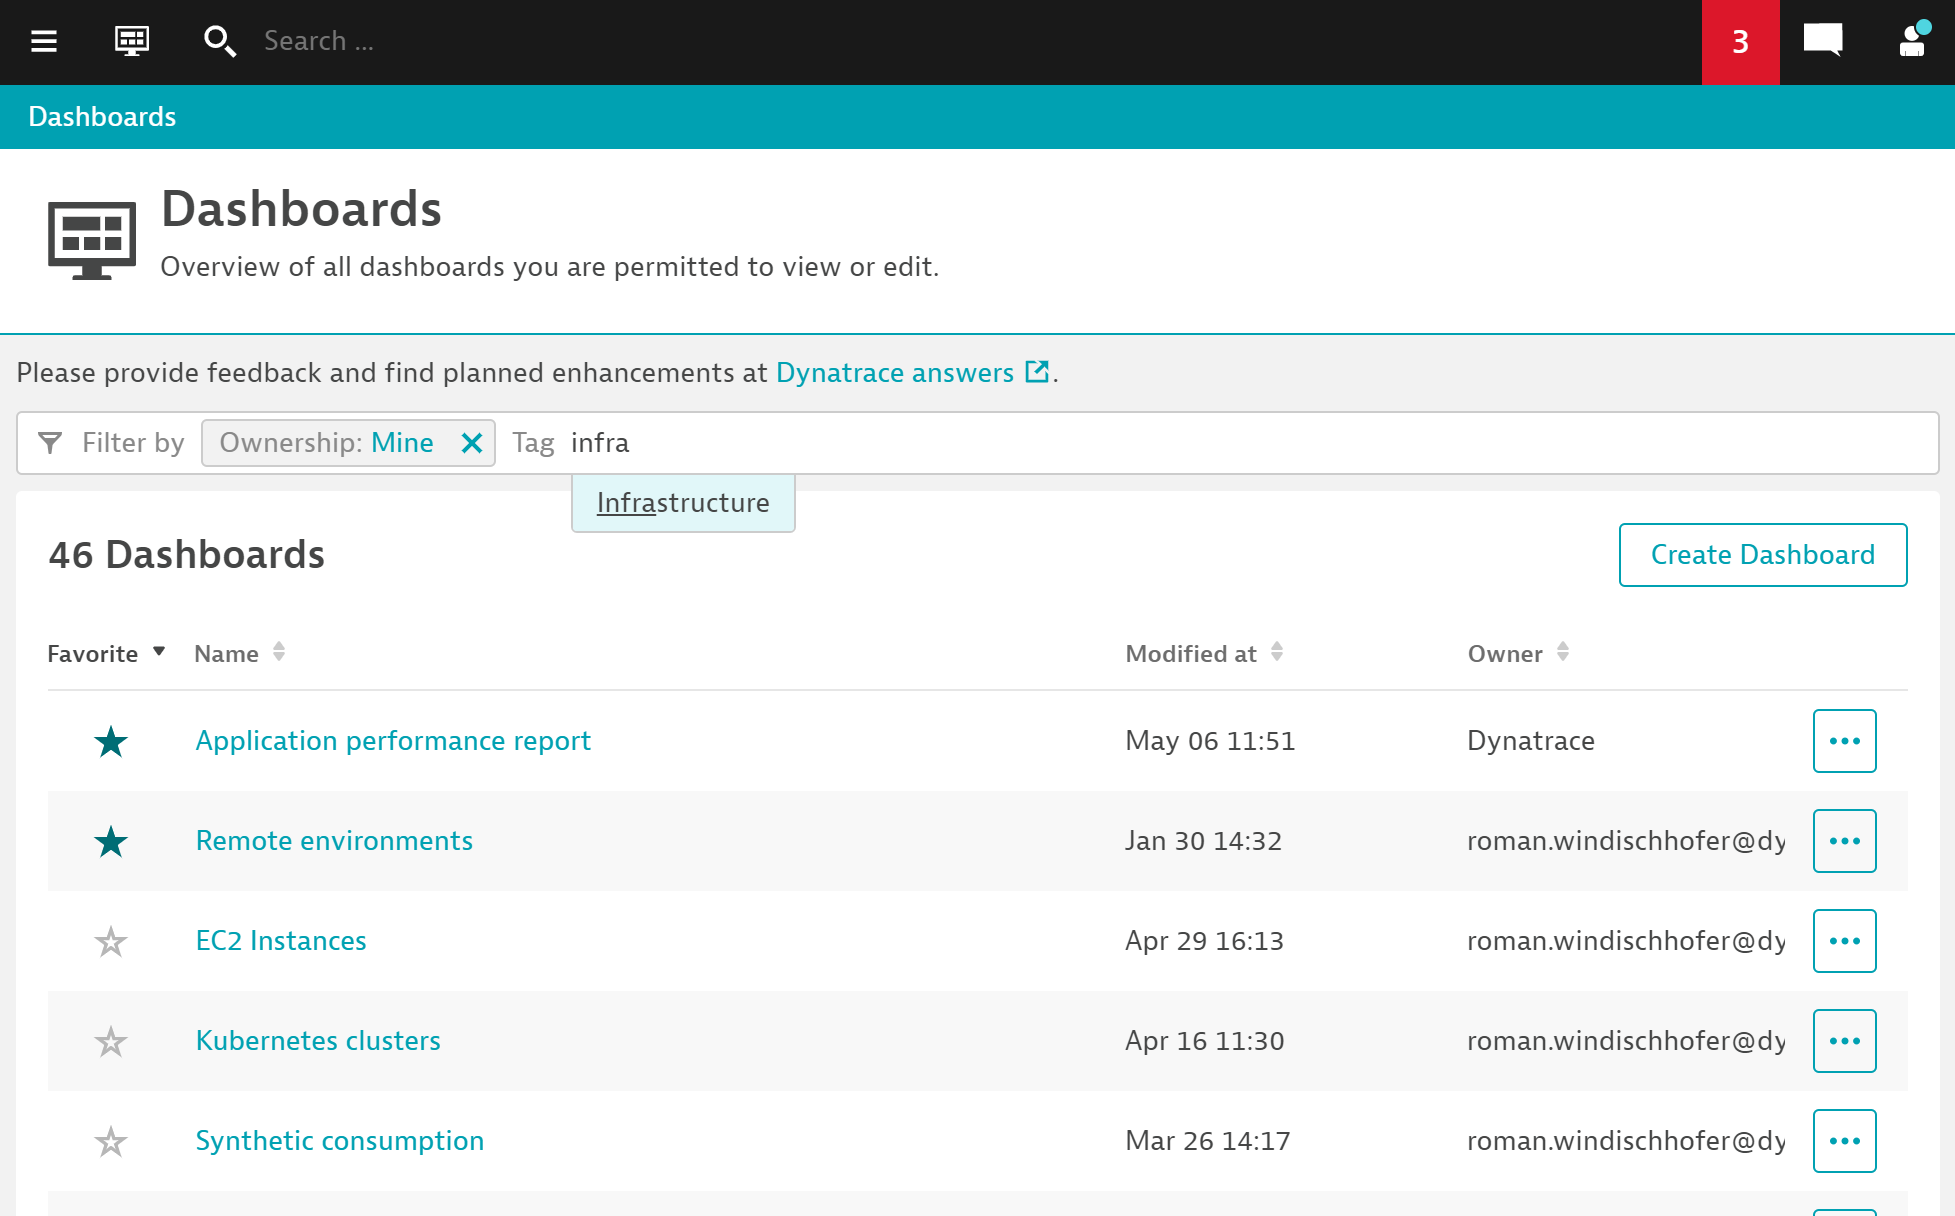Click the Create Dashboard button
The height and width of the screenshot is (1216, 1955).
(x=1763, y=555)
